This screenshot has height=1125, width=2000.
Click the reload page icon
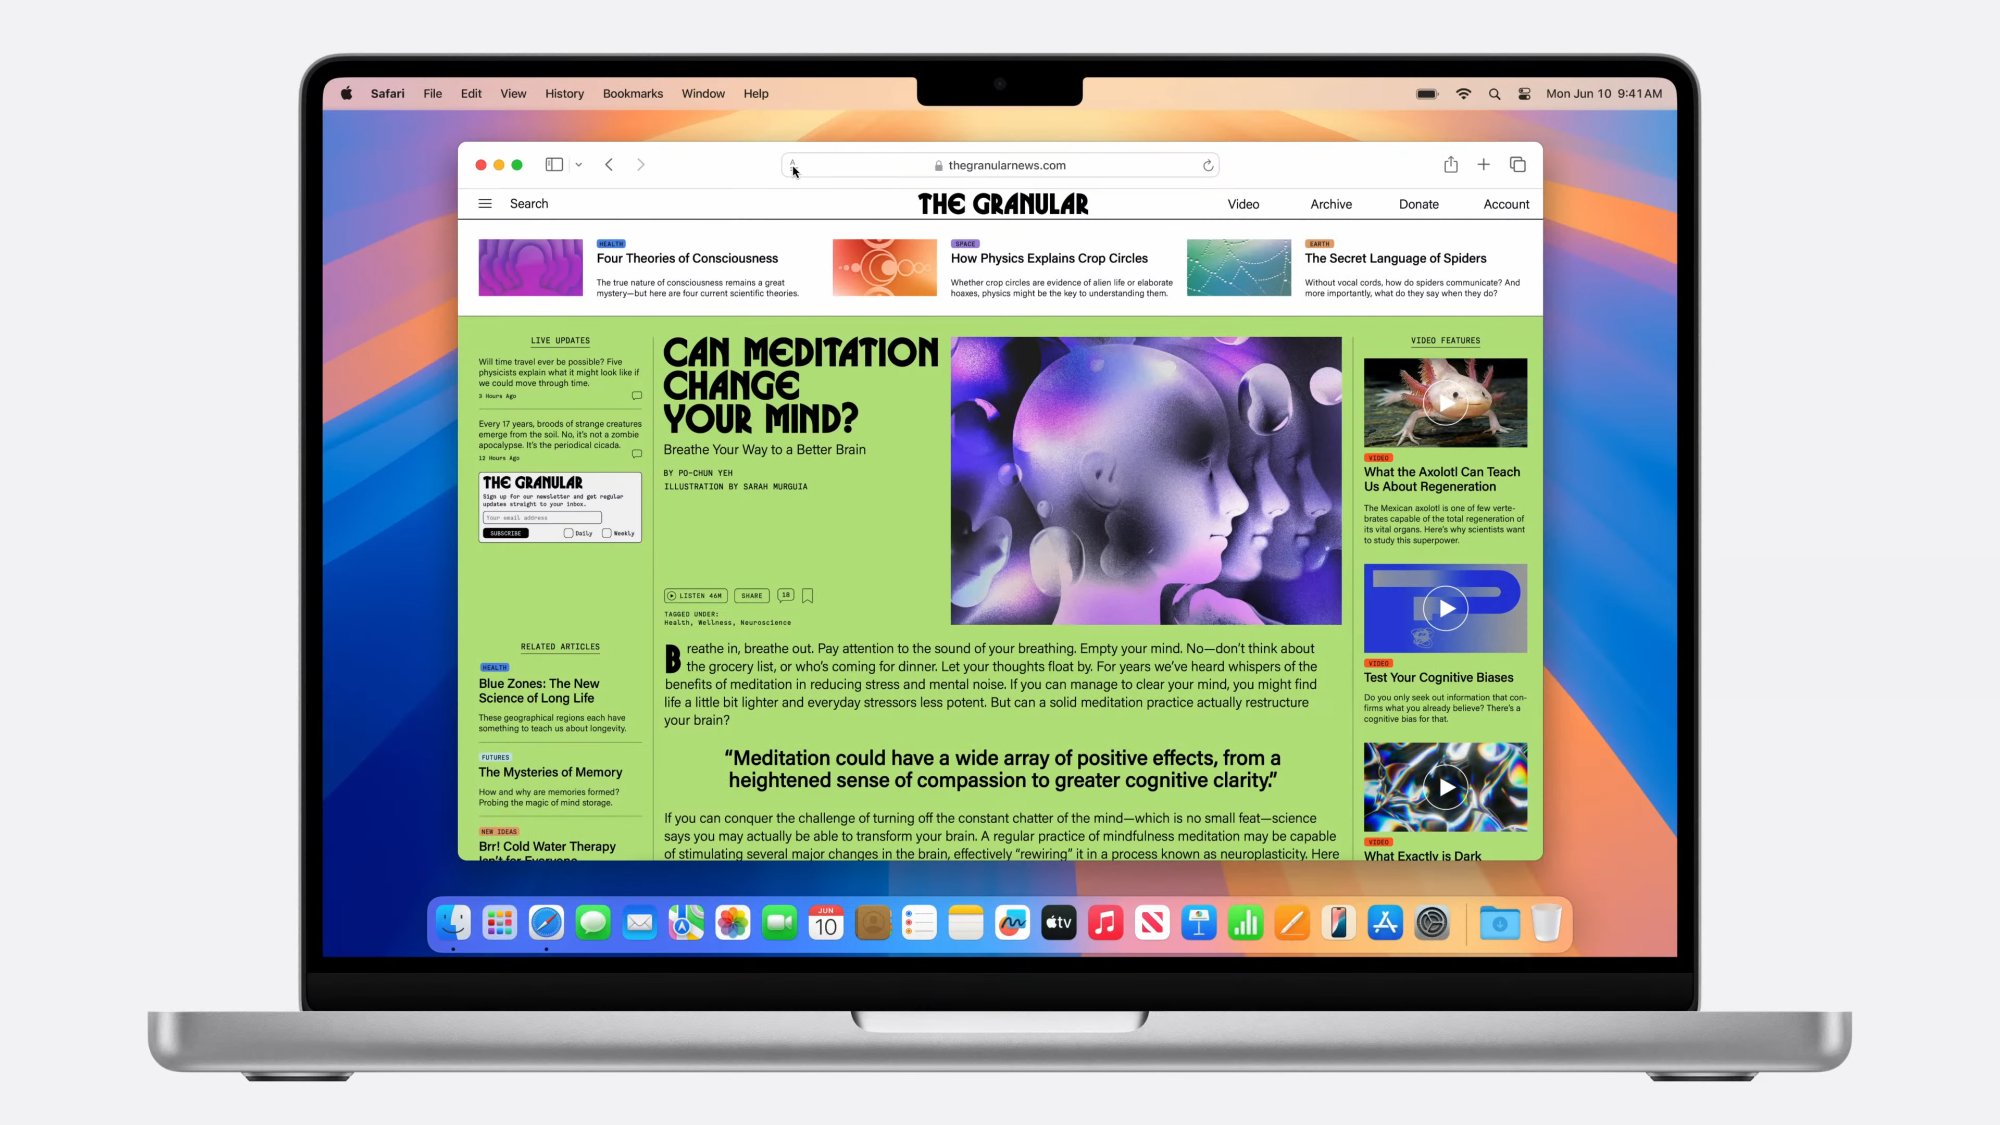(1205, 165)
